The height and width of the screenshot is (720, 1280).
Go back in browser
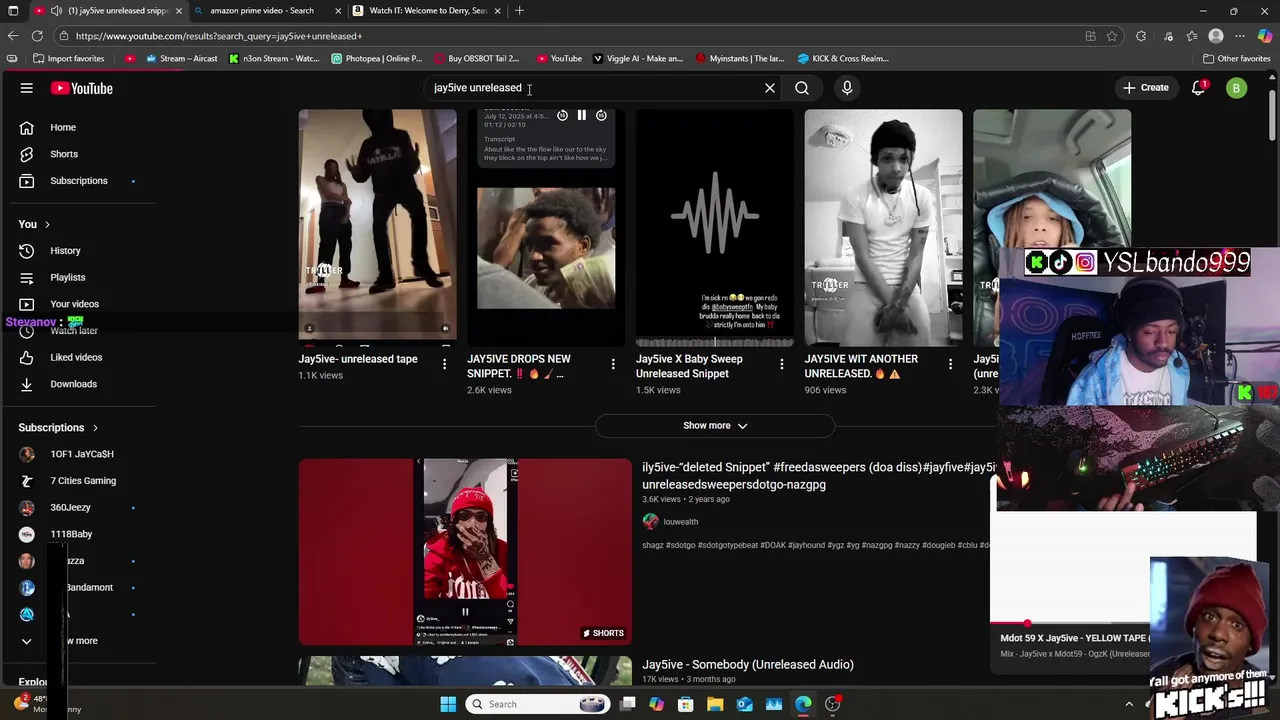click(x=13, y=36)
